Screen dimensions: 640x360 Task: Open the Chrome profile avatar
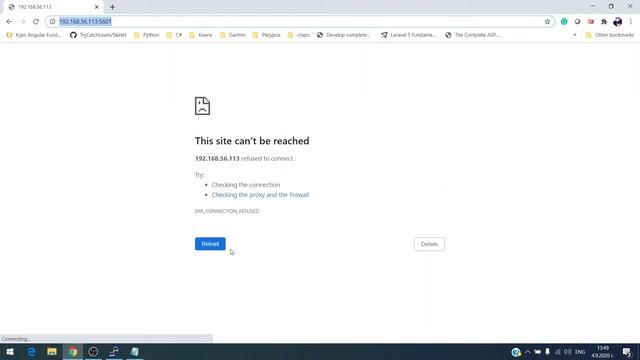tap(618, 22)
